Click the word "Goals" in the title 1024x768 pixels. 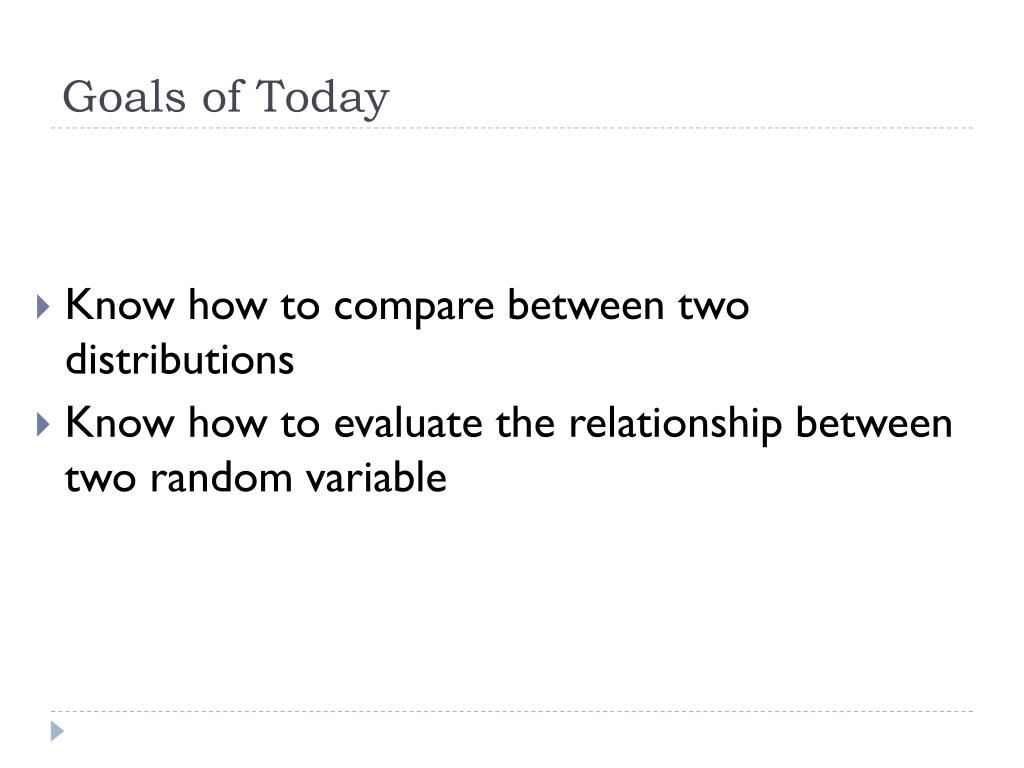tap(124, 98)
